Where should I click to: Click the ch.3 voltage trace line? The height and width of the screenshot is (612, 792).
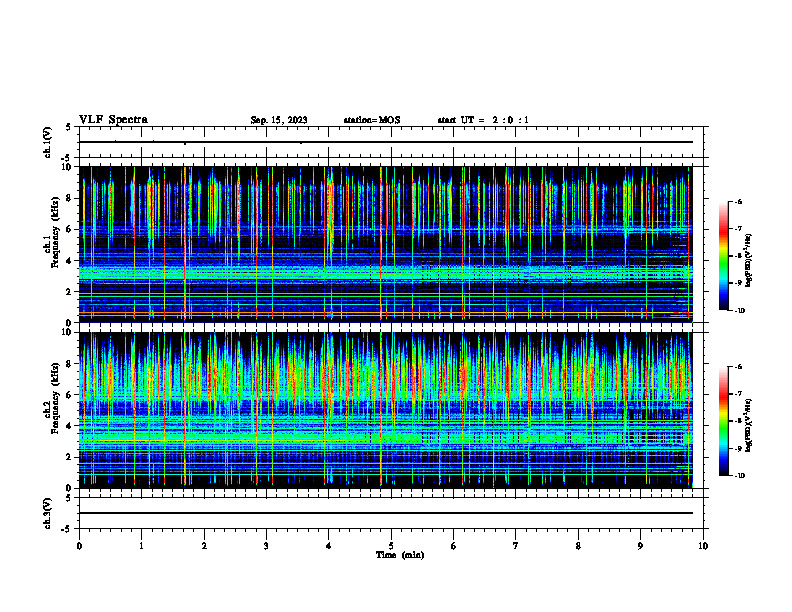386,513
